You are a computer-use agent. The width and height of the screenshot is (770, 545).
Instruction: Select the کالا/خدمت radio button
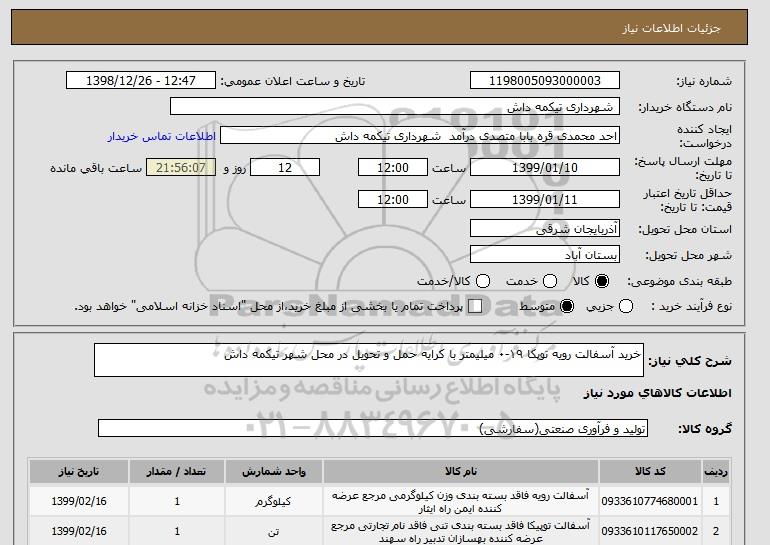point(483,281)
